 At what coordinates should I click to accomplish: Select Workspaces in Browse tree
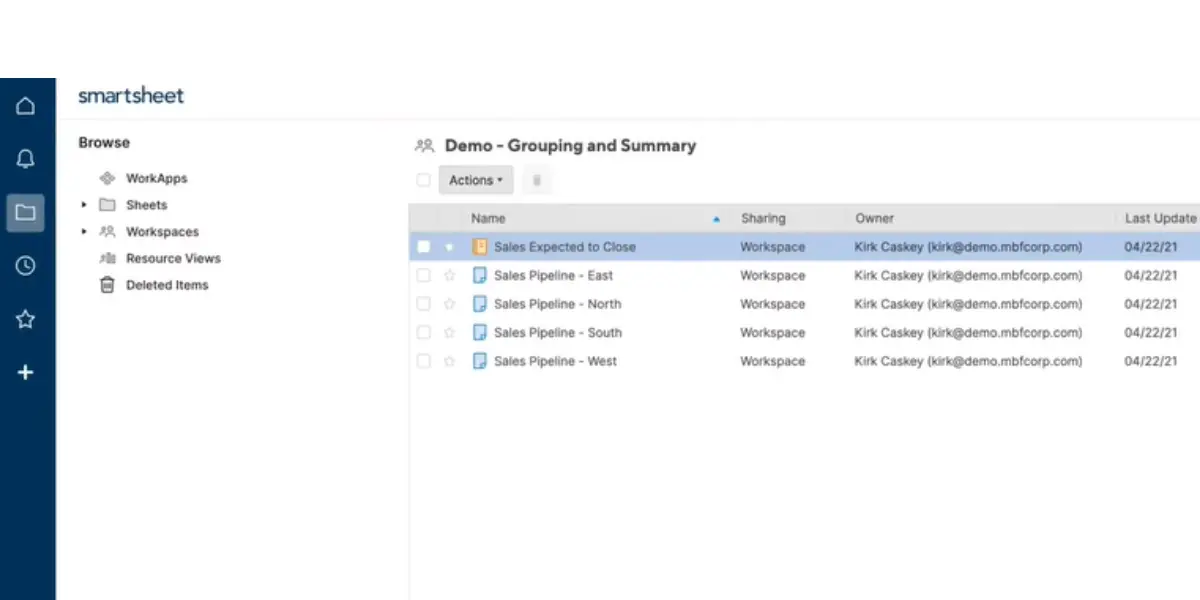coord(162,232)
